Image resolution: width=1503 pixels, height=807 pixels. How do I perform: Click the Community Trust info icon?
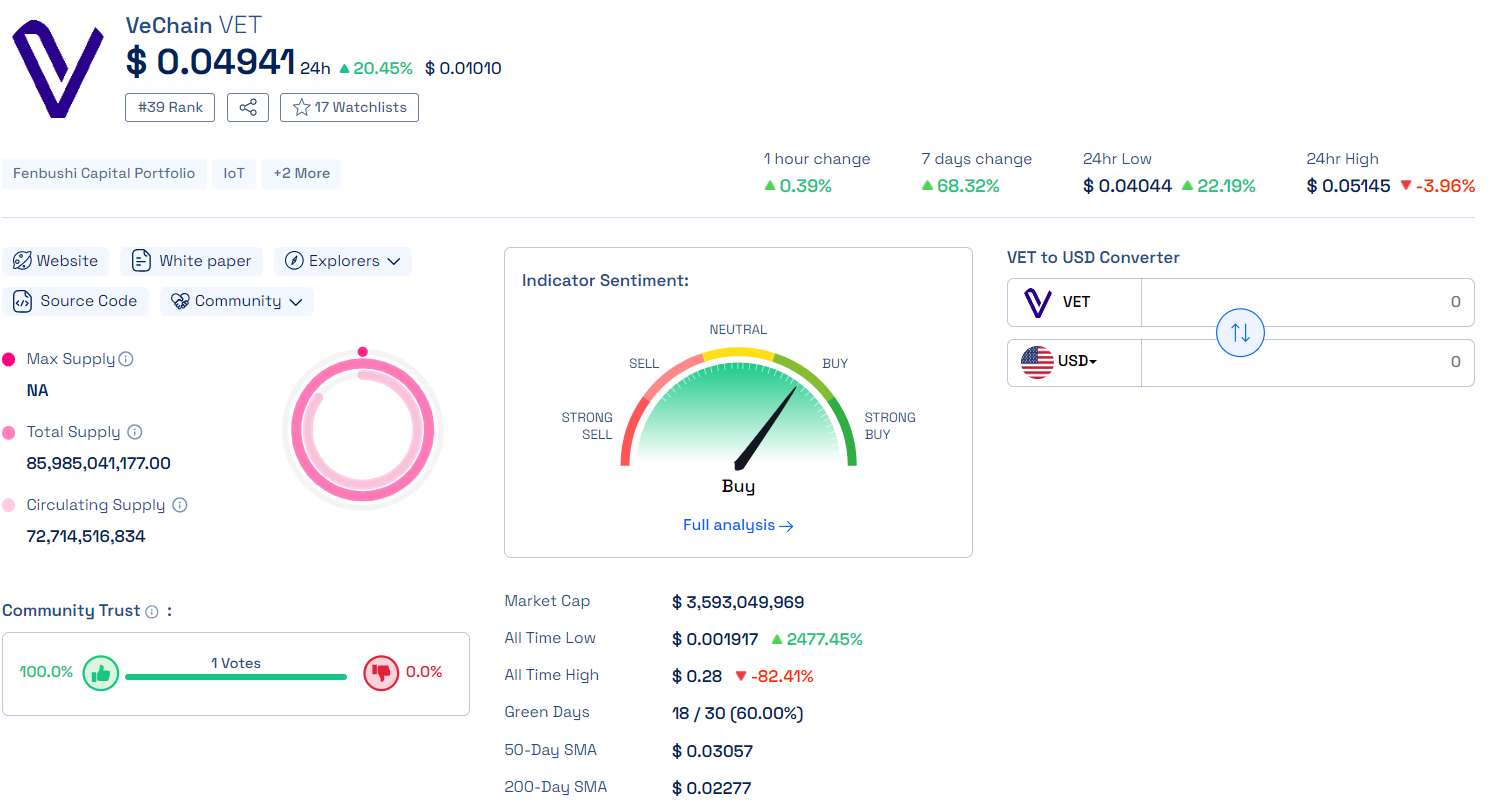coord(152,611)
